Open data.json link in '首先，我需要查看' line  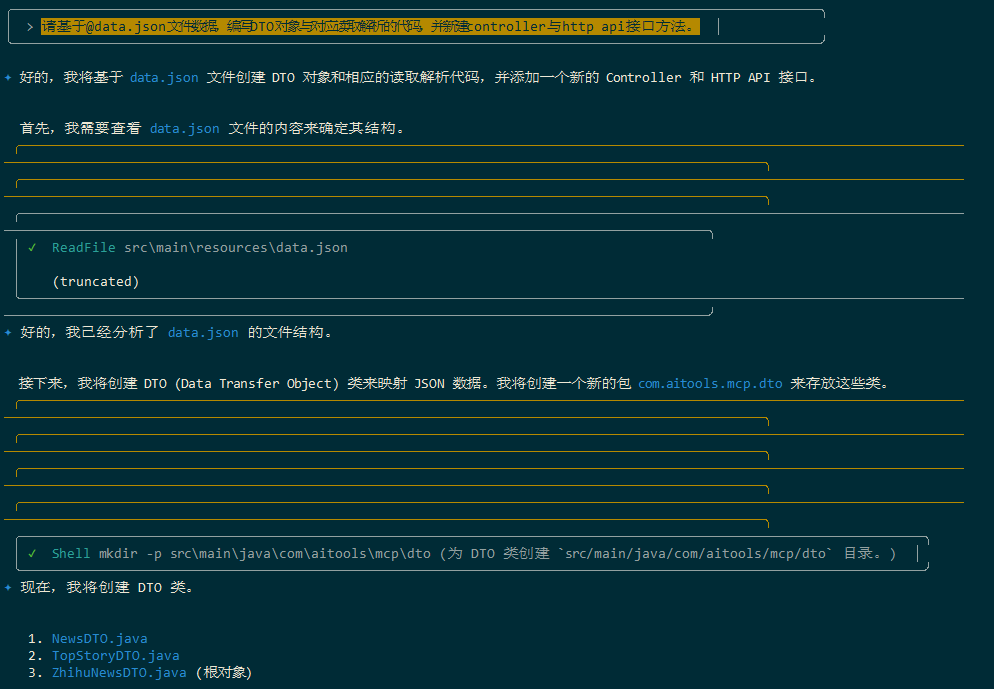pyautogui.click(x=184, y=128)
